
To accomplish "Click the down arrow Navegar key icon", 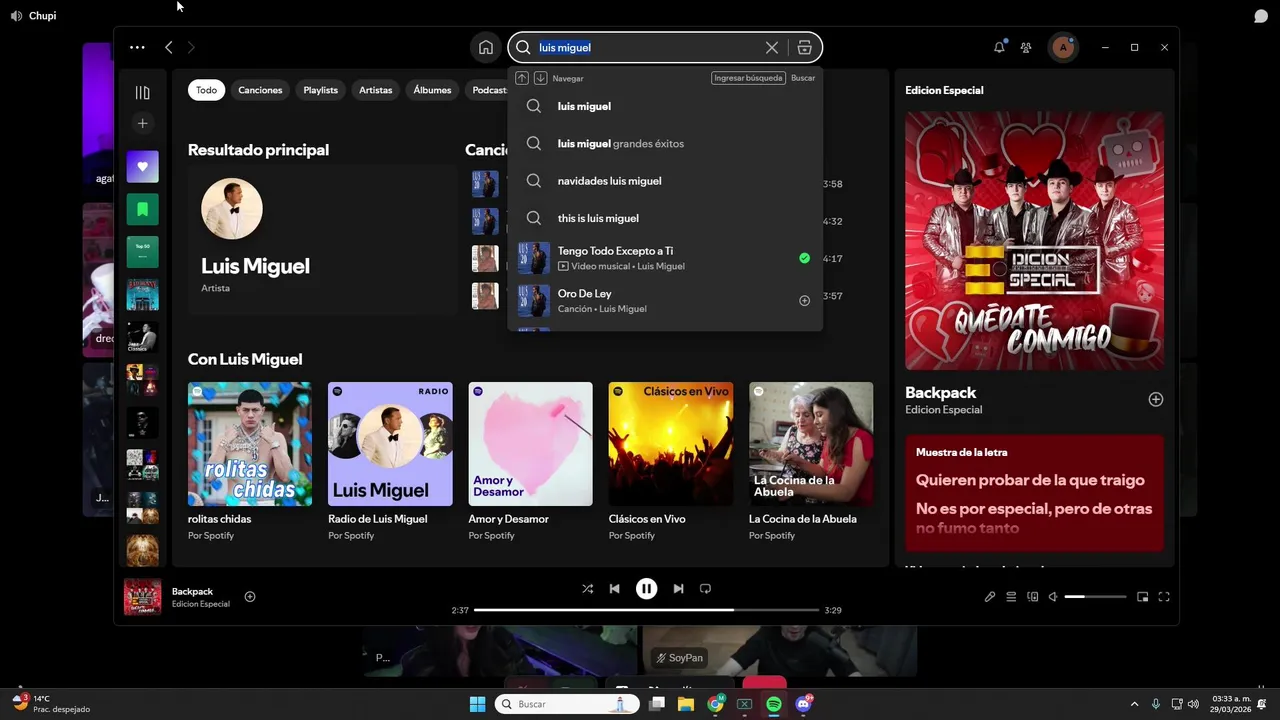I will coord(540,78).
